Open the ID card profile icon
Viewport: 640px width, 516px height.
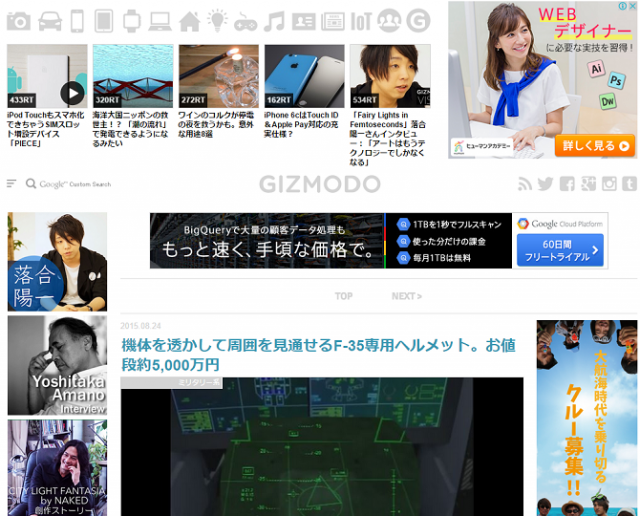[x=303, y=21]
